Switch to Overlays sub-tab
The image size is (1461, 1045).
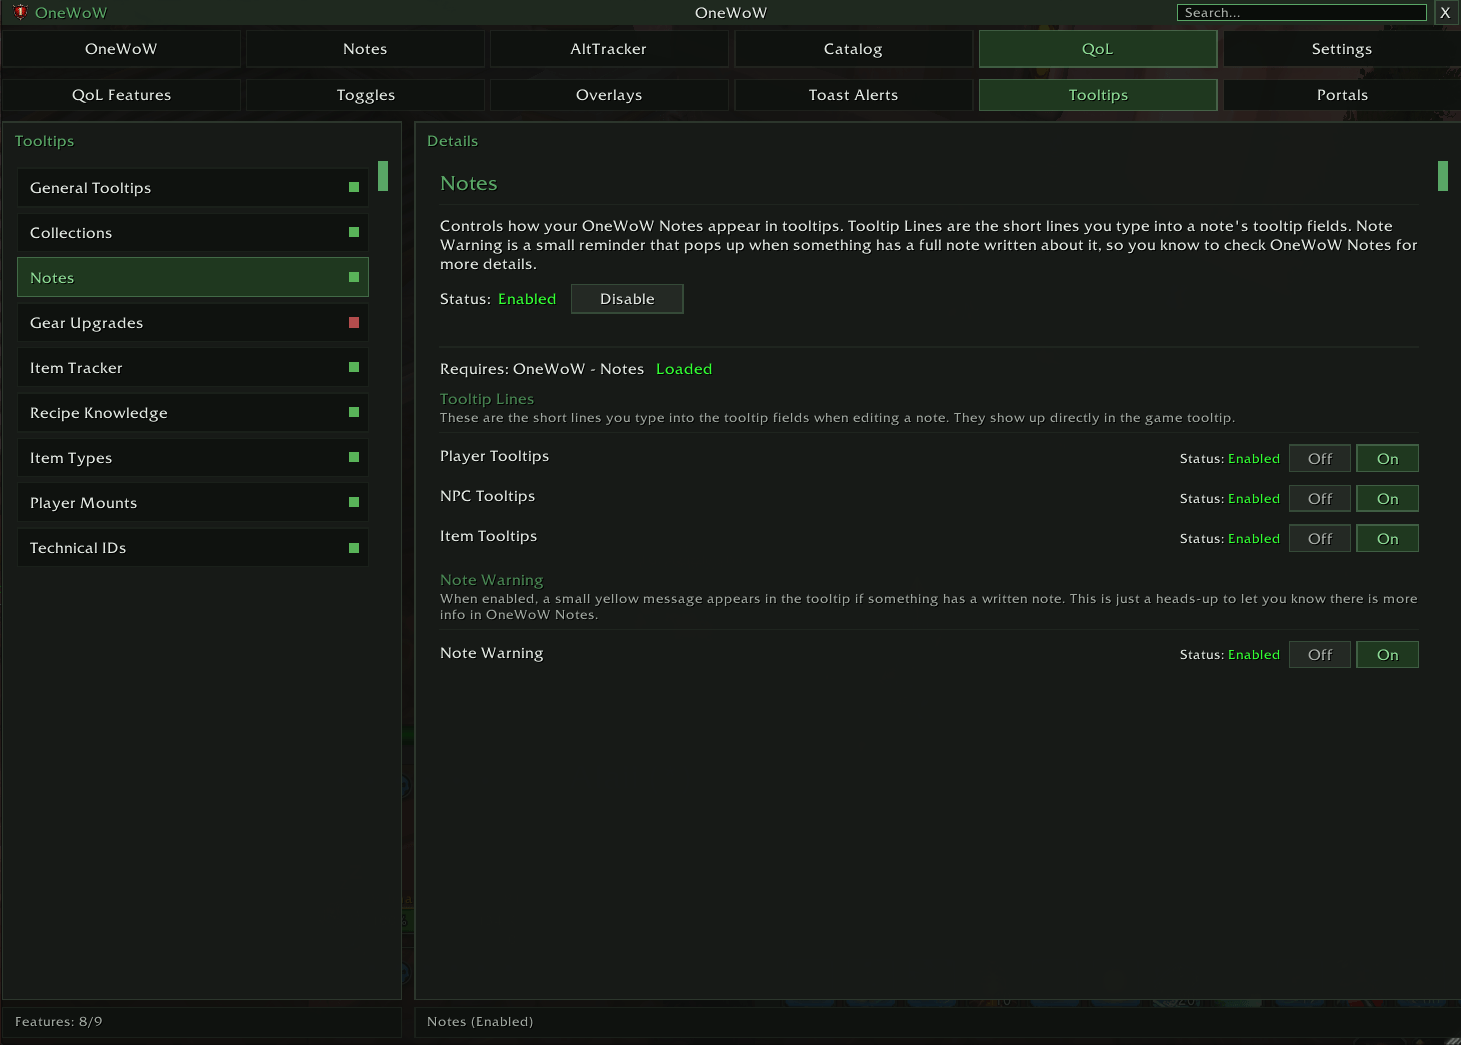pyautogui.click(x=609, y=94)
